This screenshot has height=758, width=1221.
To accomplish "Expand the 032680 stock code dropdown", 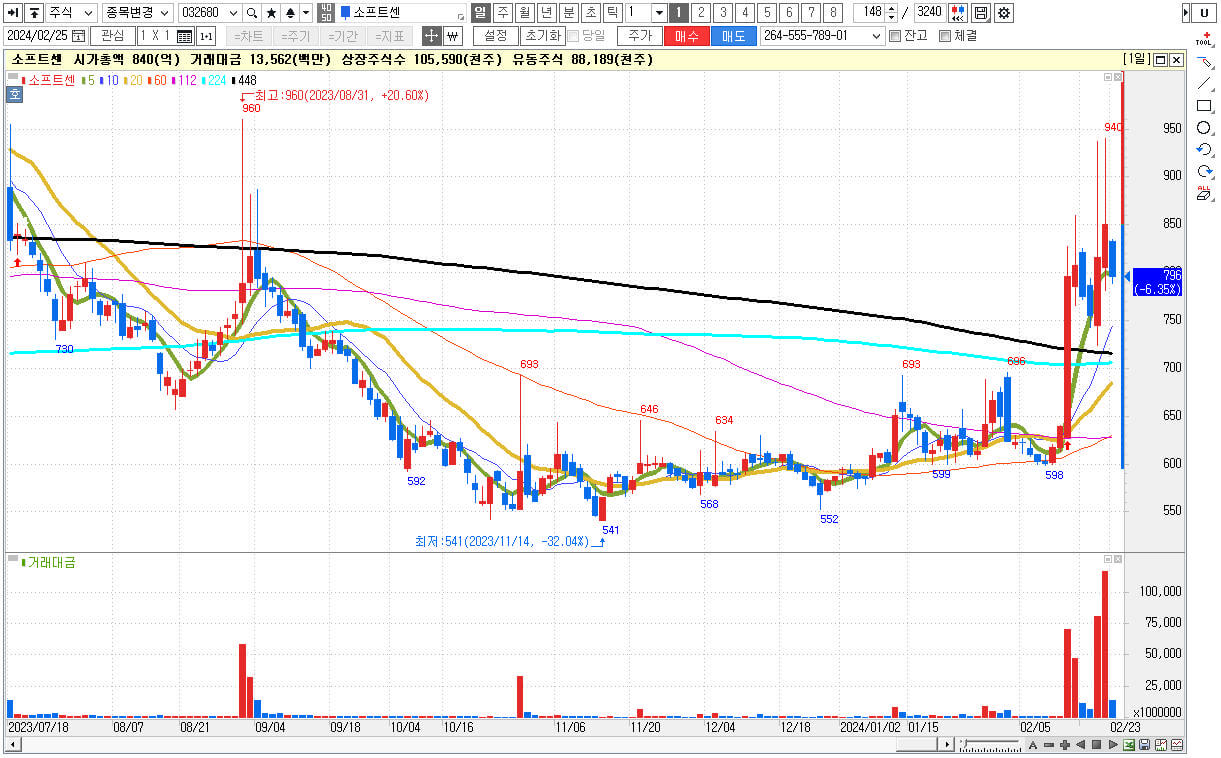I will [233, 13].
